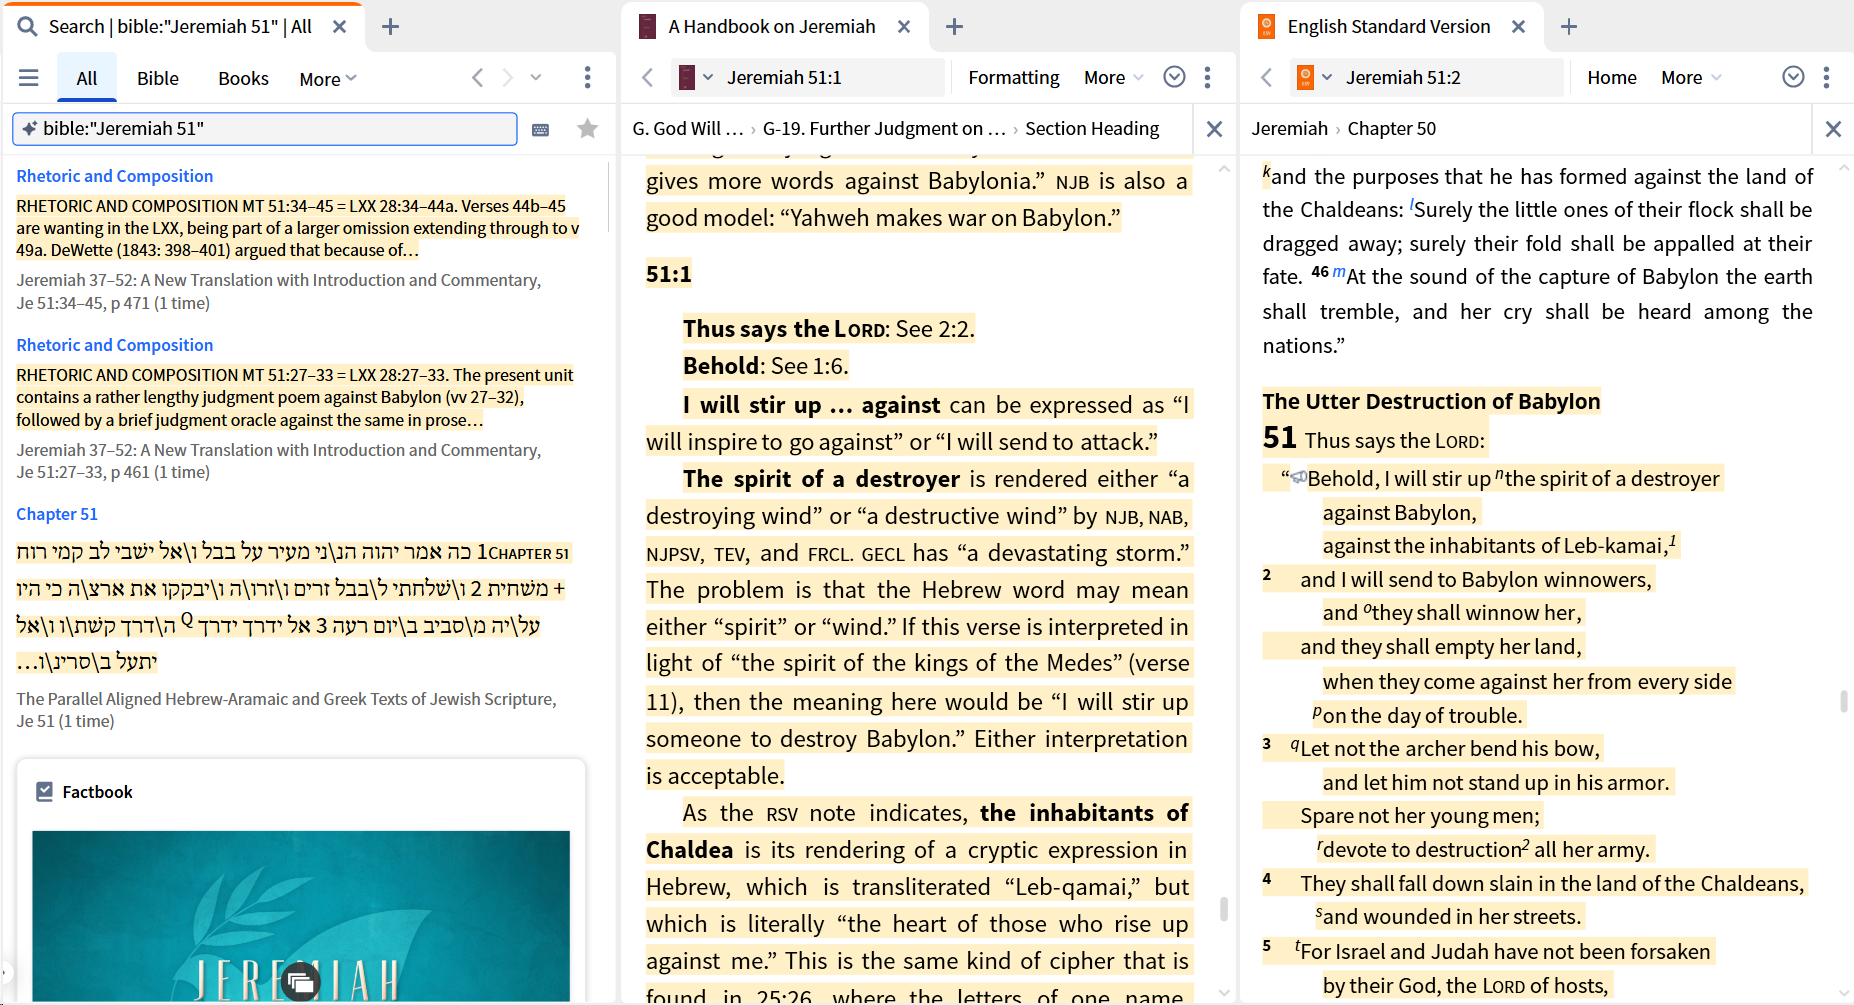The width and height of the screenshot is (1854, 1005).
Task: Open More menu in Handbook panel
Action: pos(1112,78)
